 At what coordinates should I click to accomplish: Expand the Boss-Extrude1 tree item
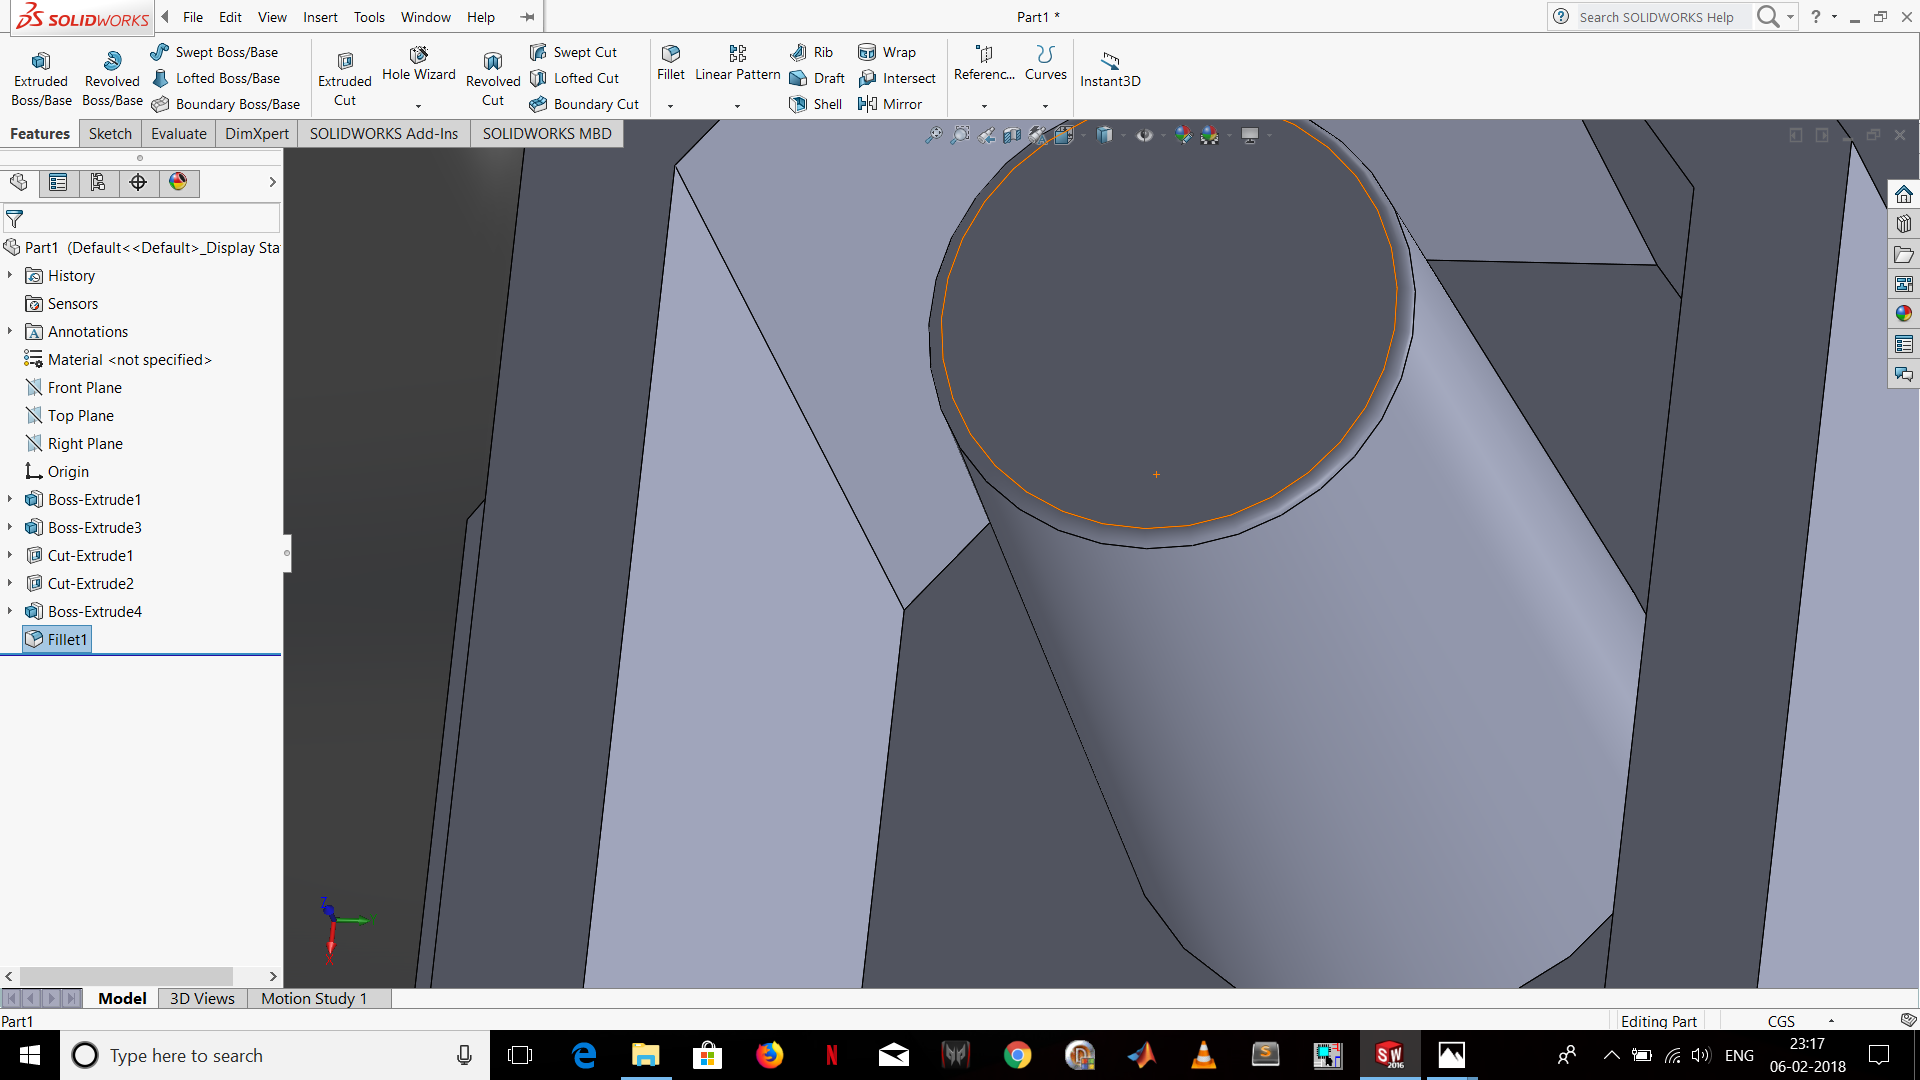point(10,499)
